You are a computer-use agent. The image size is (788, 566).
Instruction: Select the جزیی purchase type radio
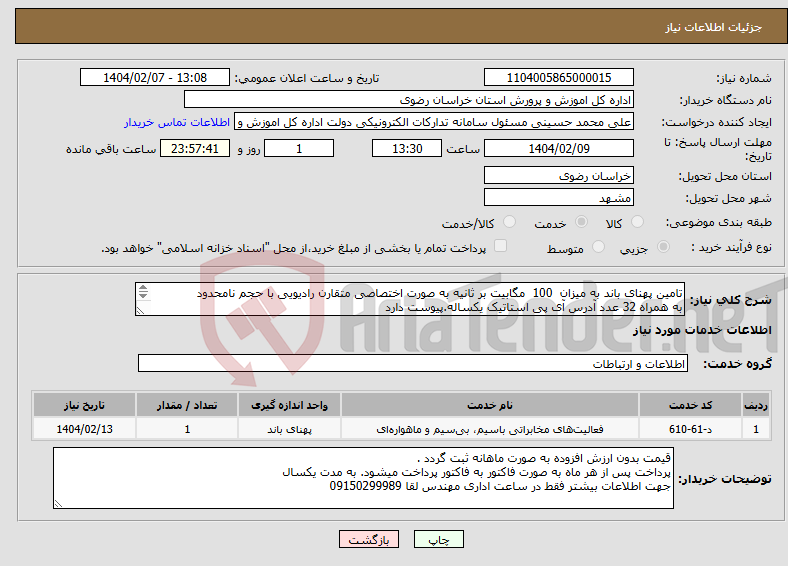pos(663,246)
